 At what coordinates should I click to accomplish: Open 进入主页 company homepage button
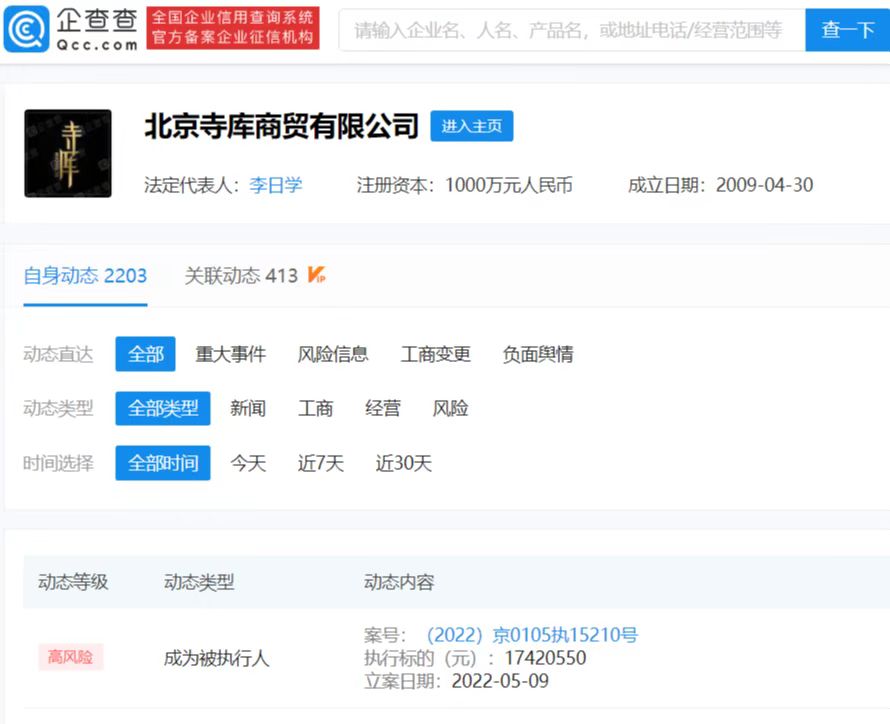click(472, 126)
